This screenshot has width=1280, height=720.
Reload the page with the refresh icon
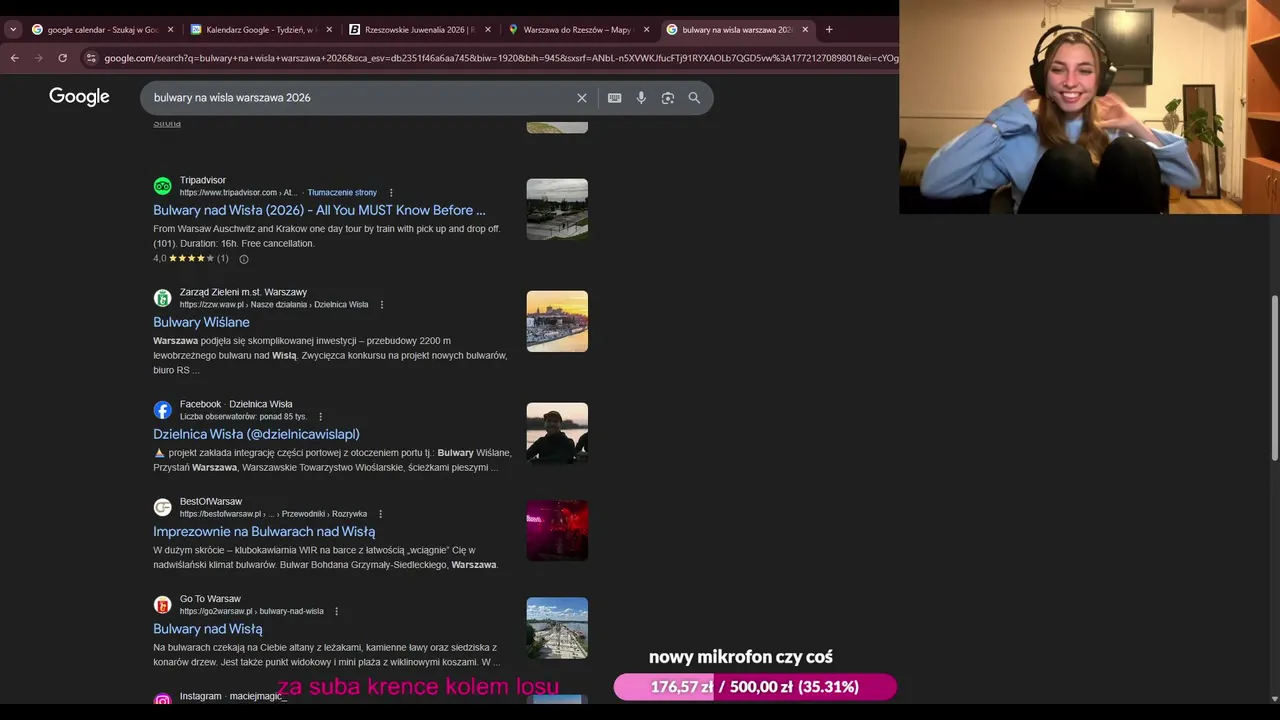click(x=62, y=58)
